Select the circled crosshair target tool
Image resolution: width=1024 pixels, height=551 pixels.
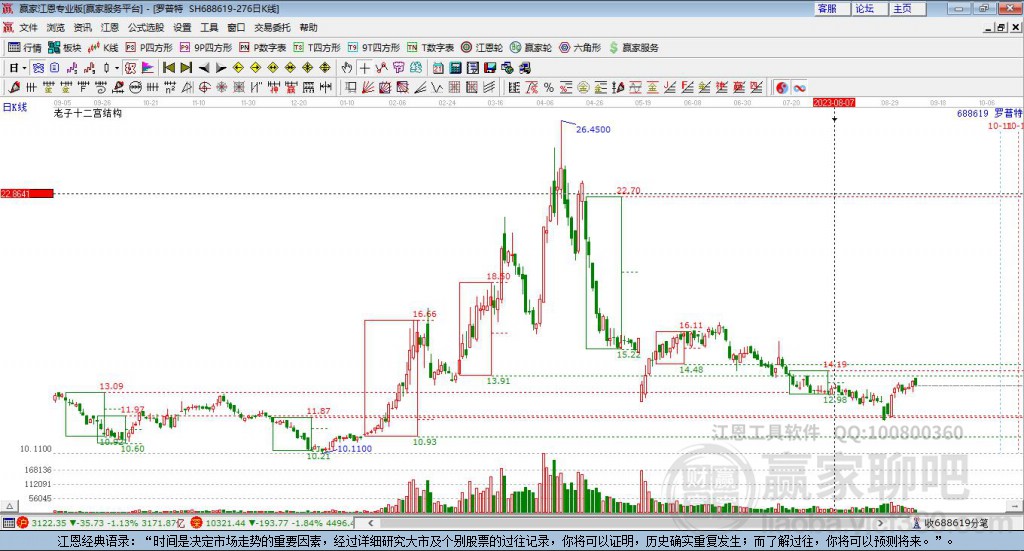click(204, 87)
